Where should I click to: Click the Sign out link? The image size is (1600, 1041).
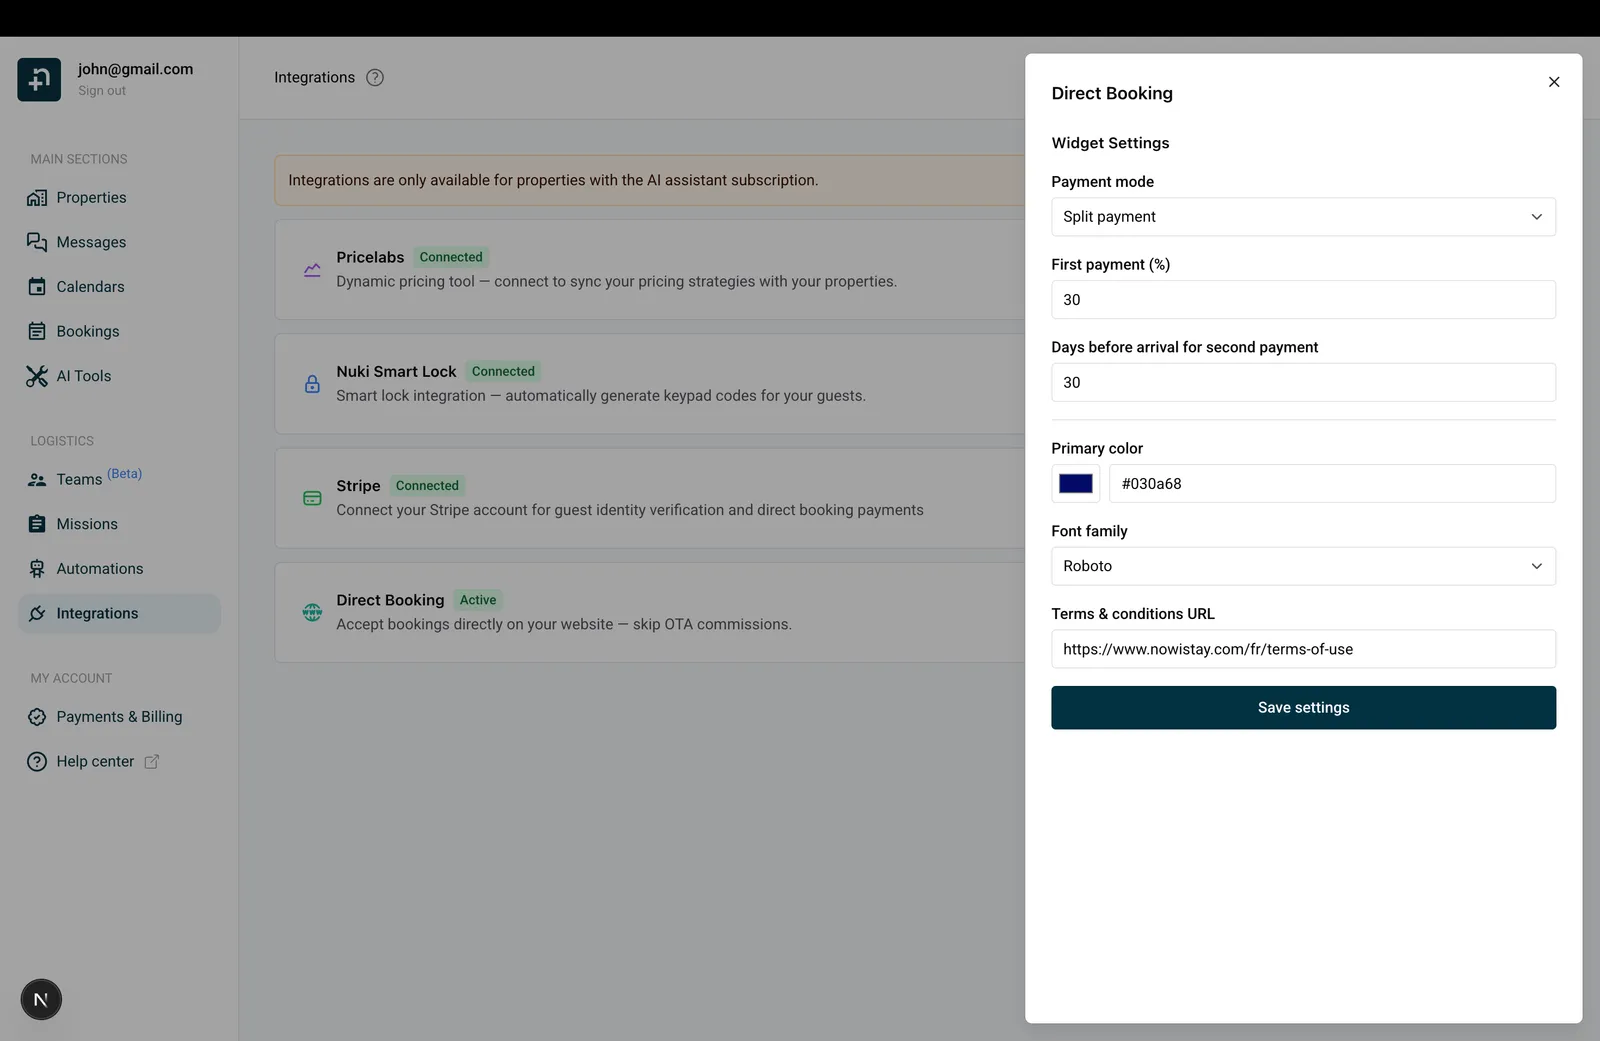click(x=102, y=91)
